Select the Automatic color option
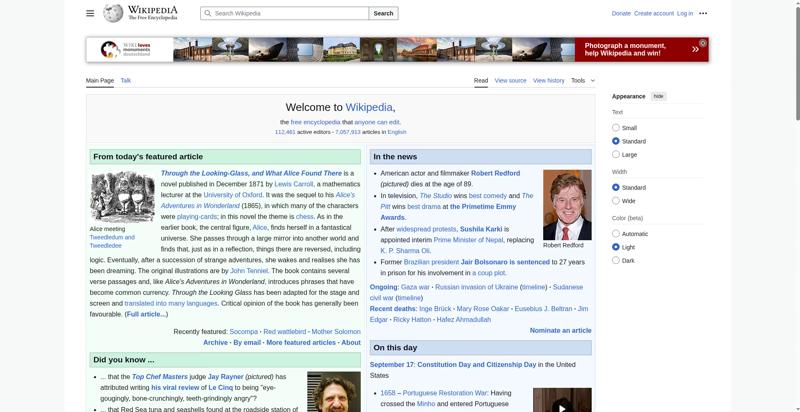800x412 pixels. pyautogui.click(x=616, y=234)
